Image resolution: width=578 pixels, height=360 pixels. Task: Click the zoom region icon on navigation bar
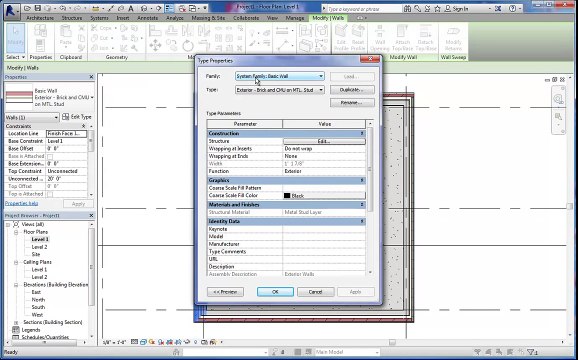pyautogui.click(x=558, y=117)
